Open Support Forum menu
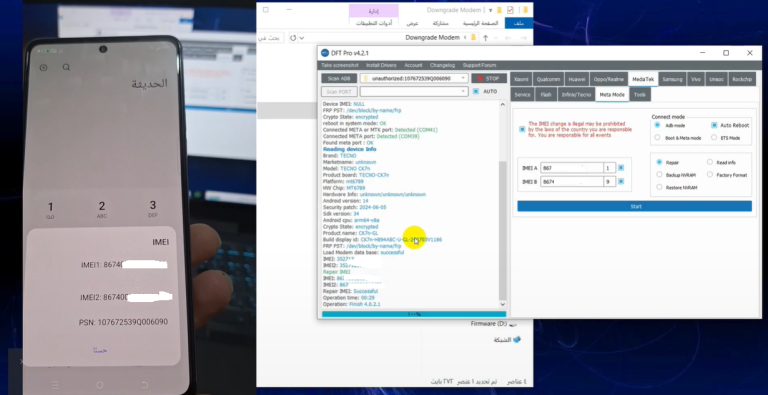 [479, 65]
